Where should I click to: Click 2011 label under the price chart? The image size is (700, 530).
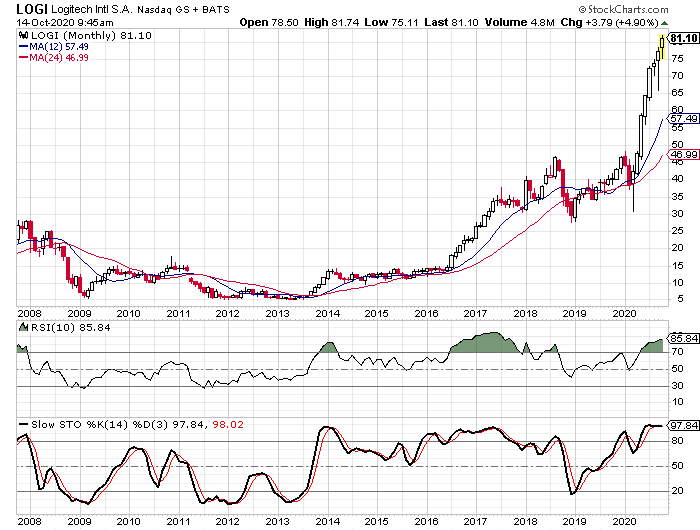[179, 314]
